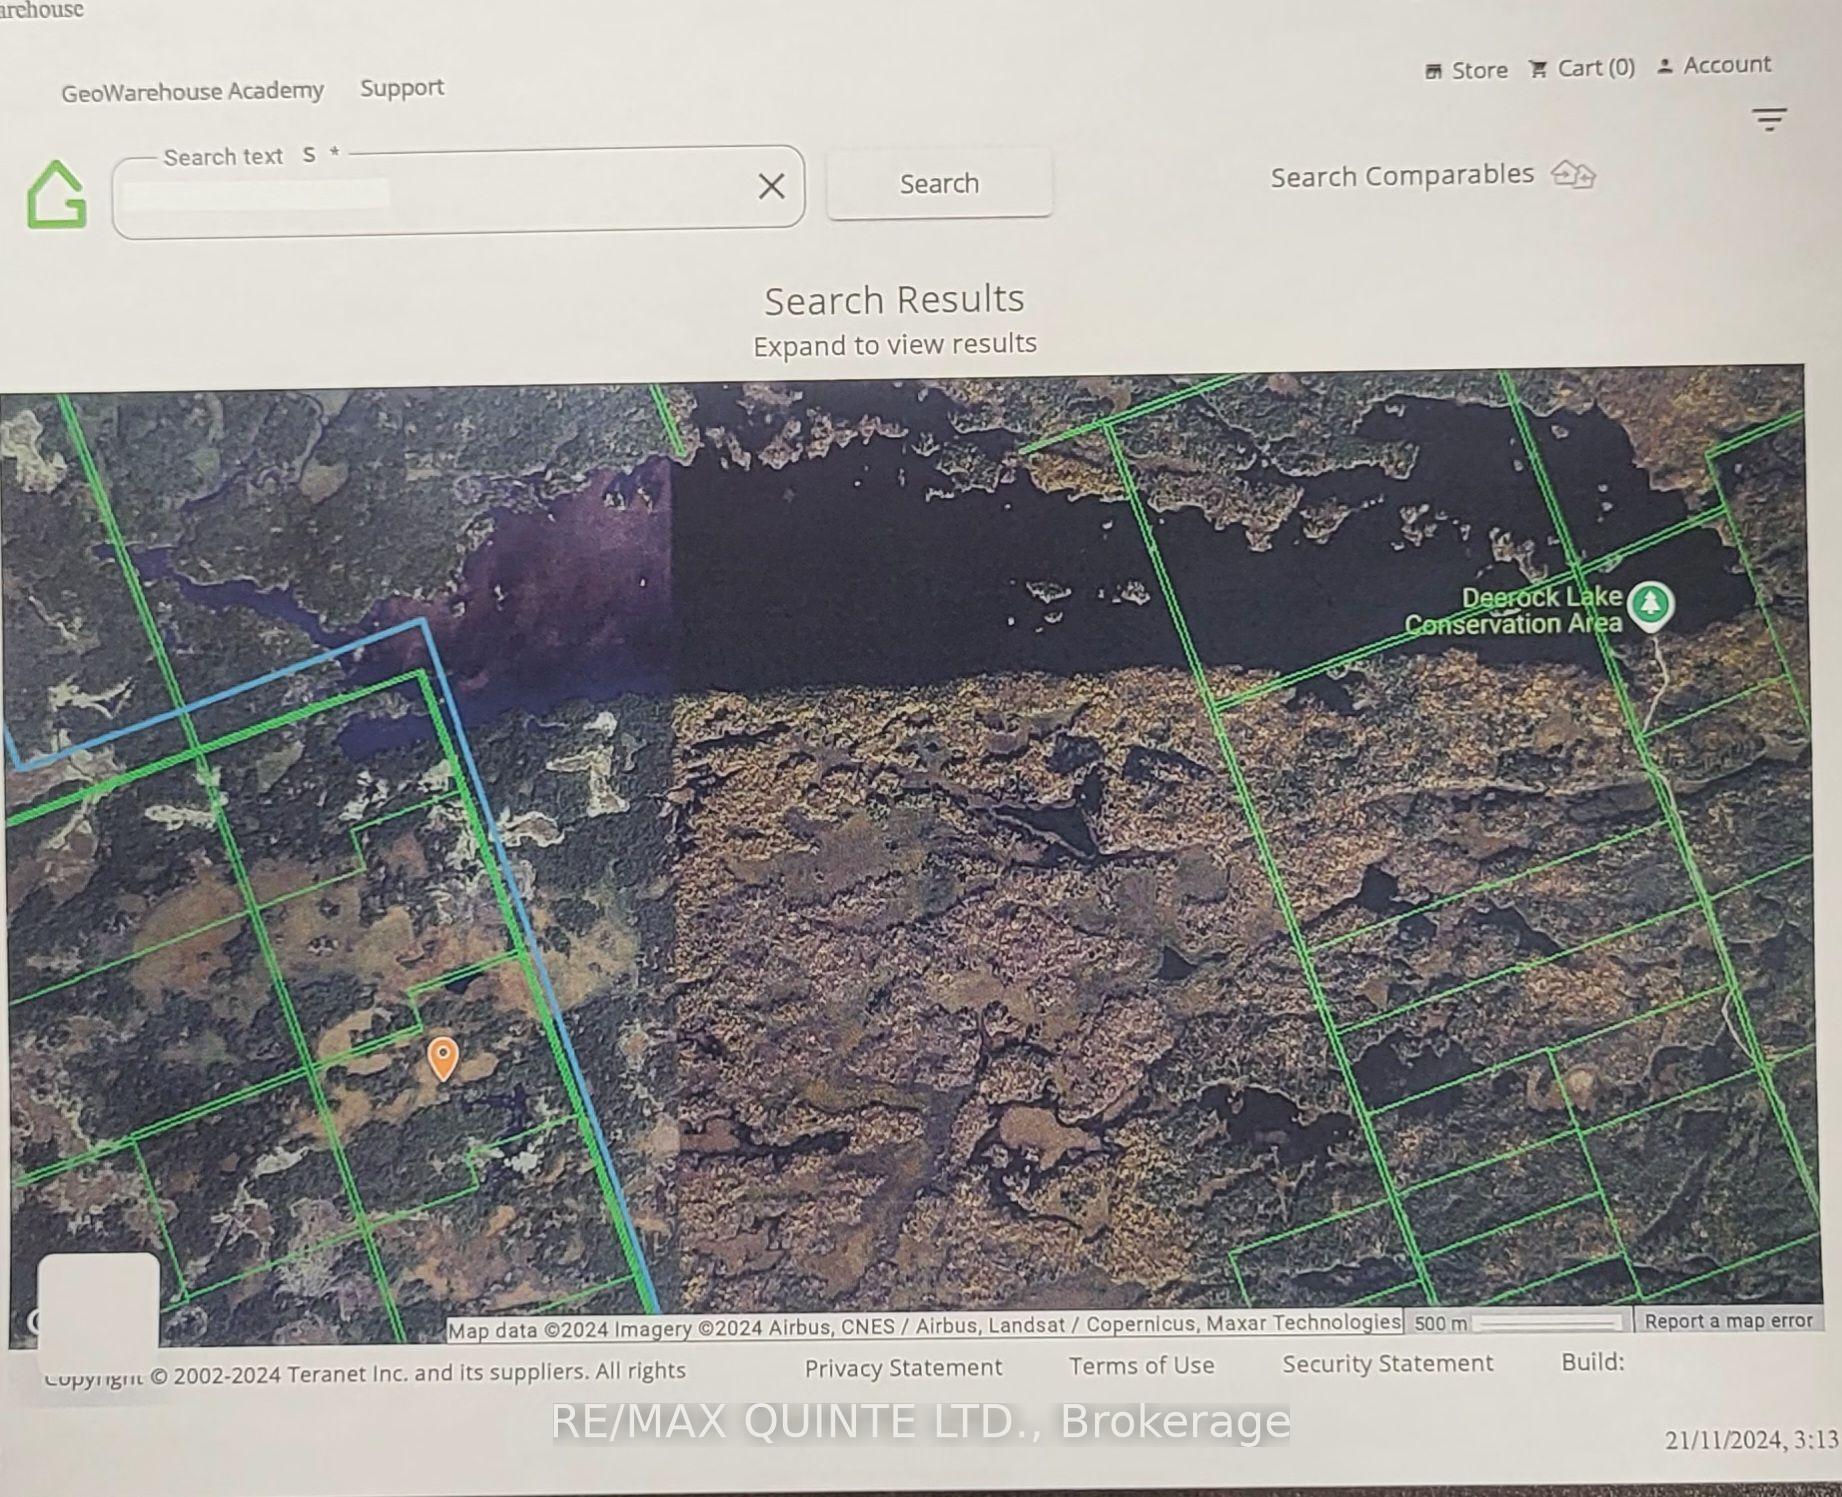The height and width of the screenshot is (1497, 1842).
Task: Open the filter lines menu icon
Action: point(1770,120)
